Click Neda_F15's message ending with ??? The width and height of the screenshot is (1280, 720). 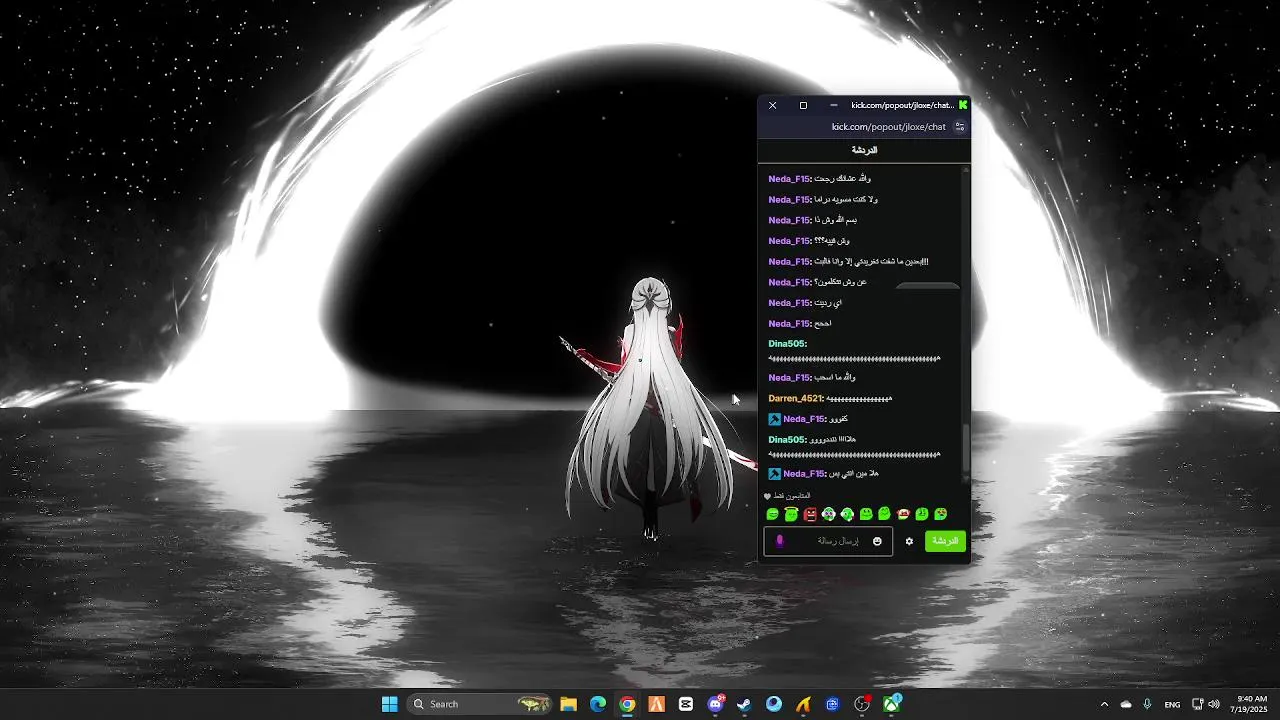tap(809, 241)
